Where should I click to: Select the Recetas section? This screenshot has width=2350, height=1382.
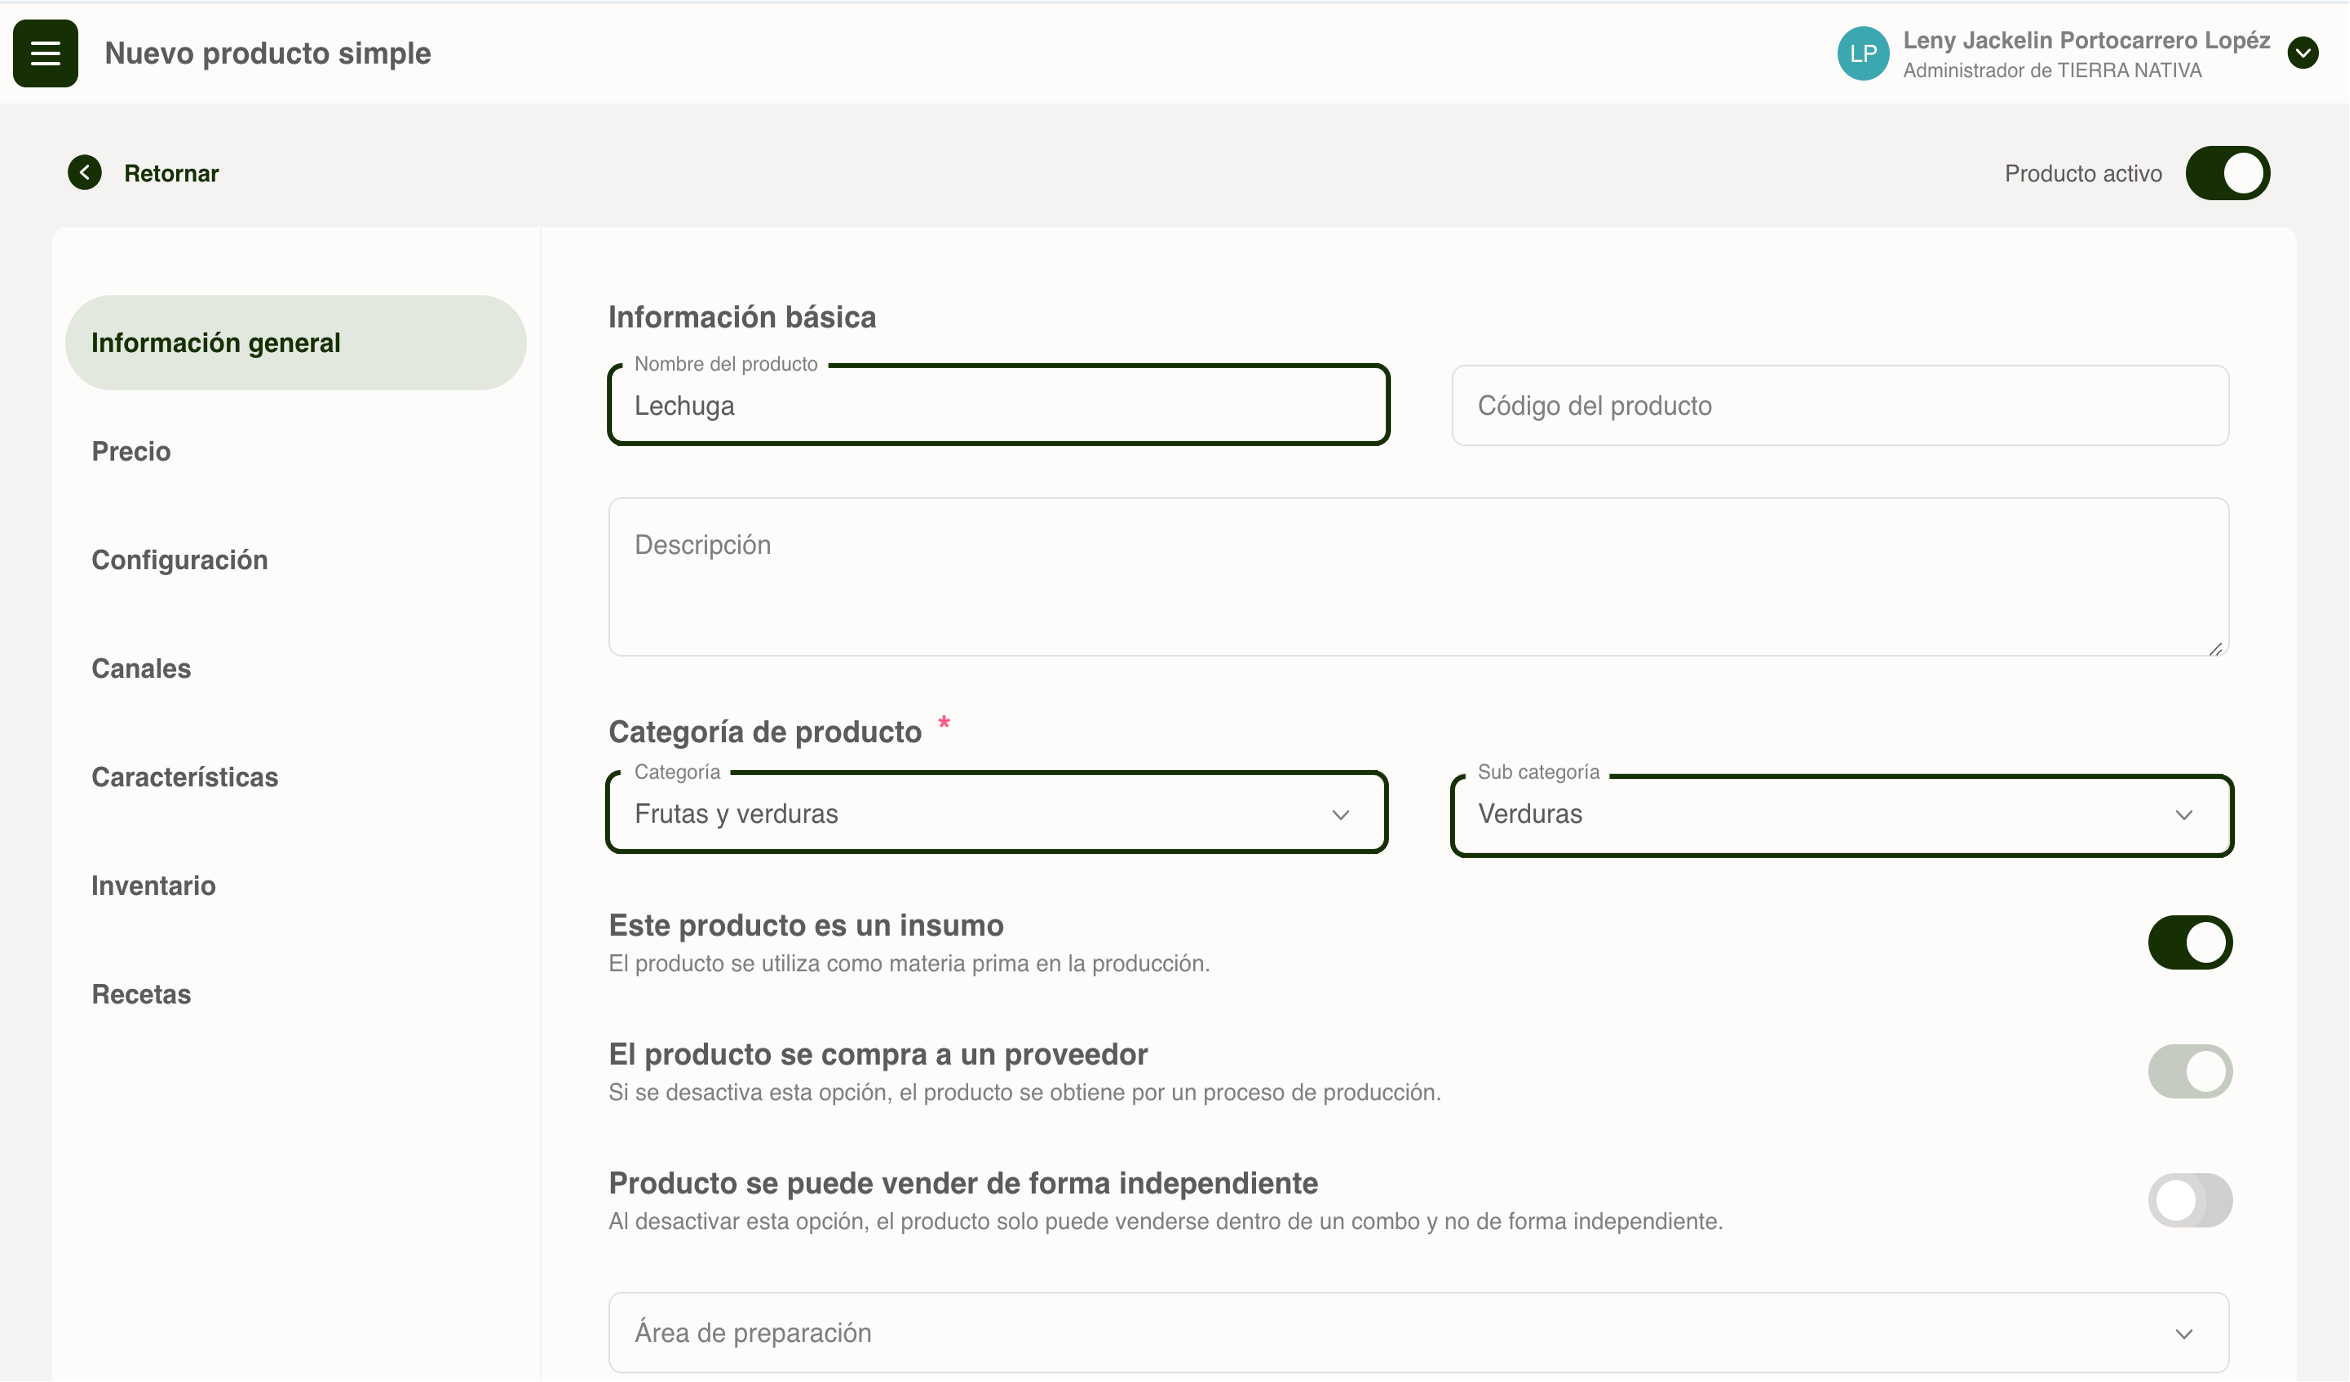141,994
